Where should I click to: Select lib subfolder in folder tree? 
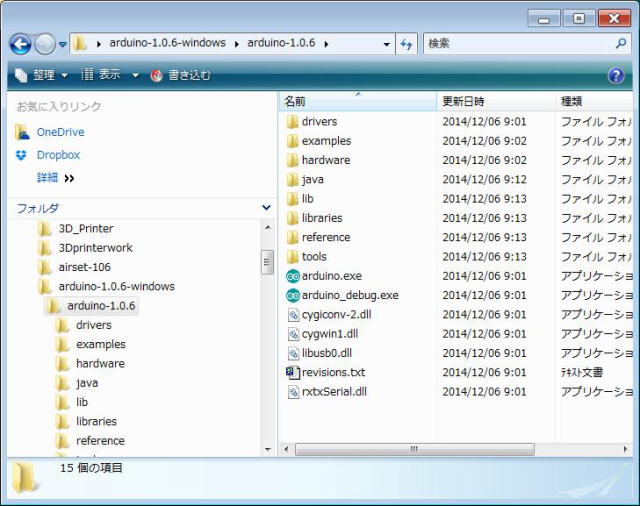click(x=82, y=402)
